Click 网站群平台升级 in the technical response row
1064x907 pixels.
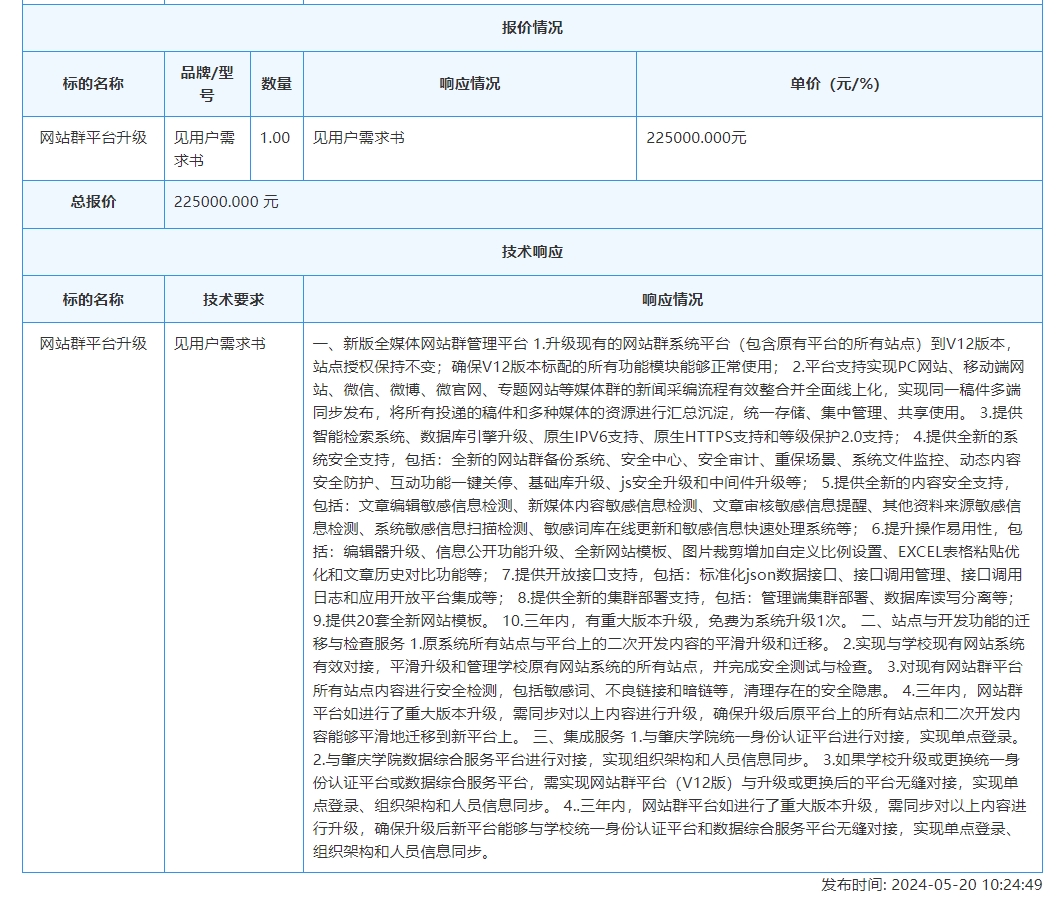coord(93,344)
